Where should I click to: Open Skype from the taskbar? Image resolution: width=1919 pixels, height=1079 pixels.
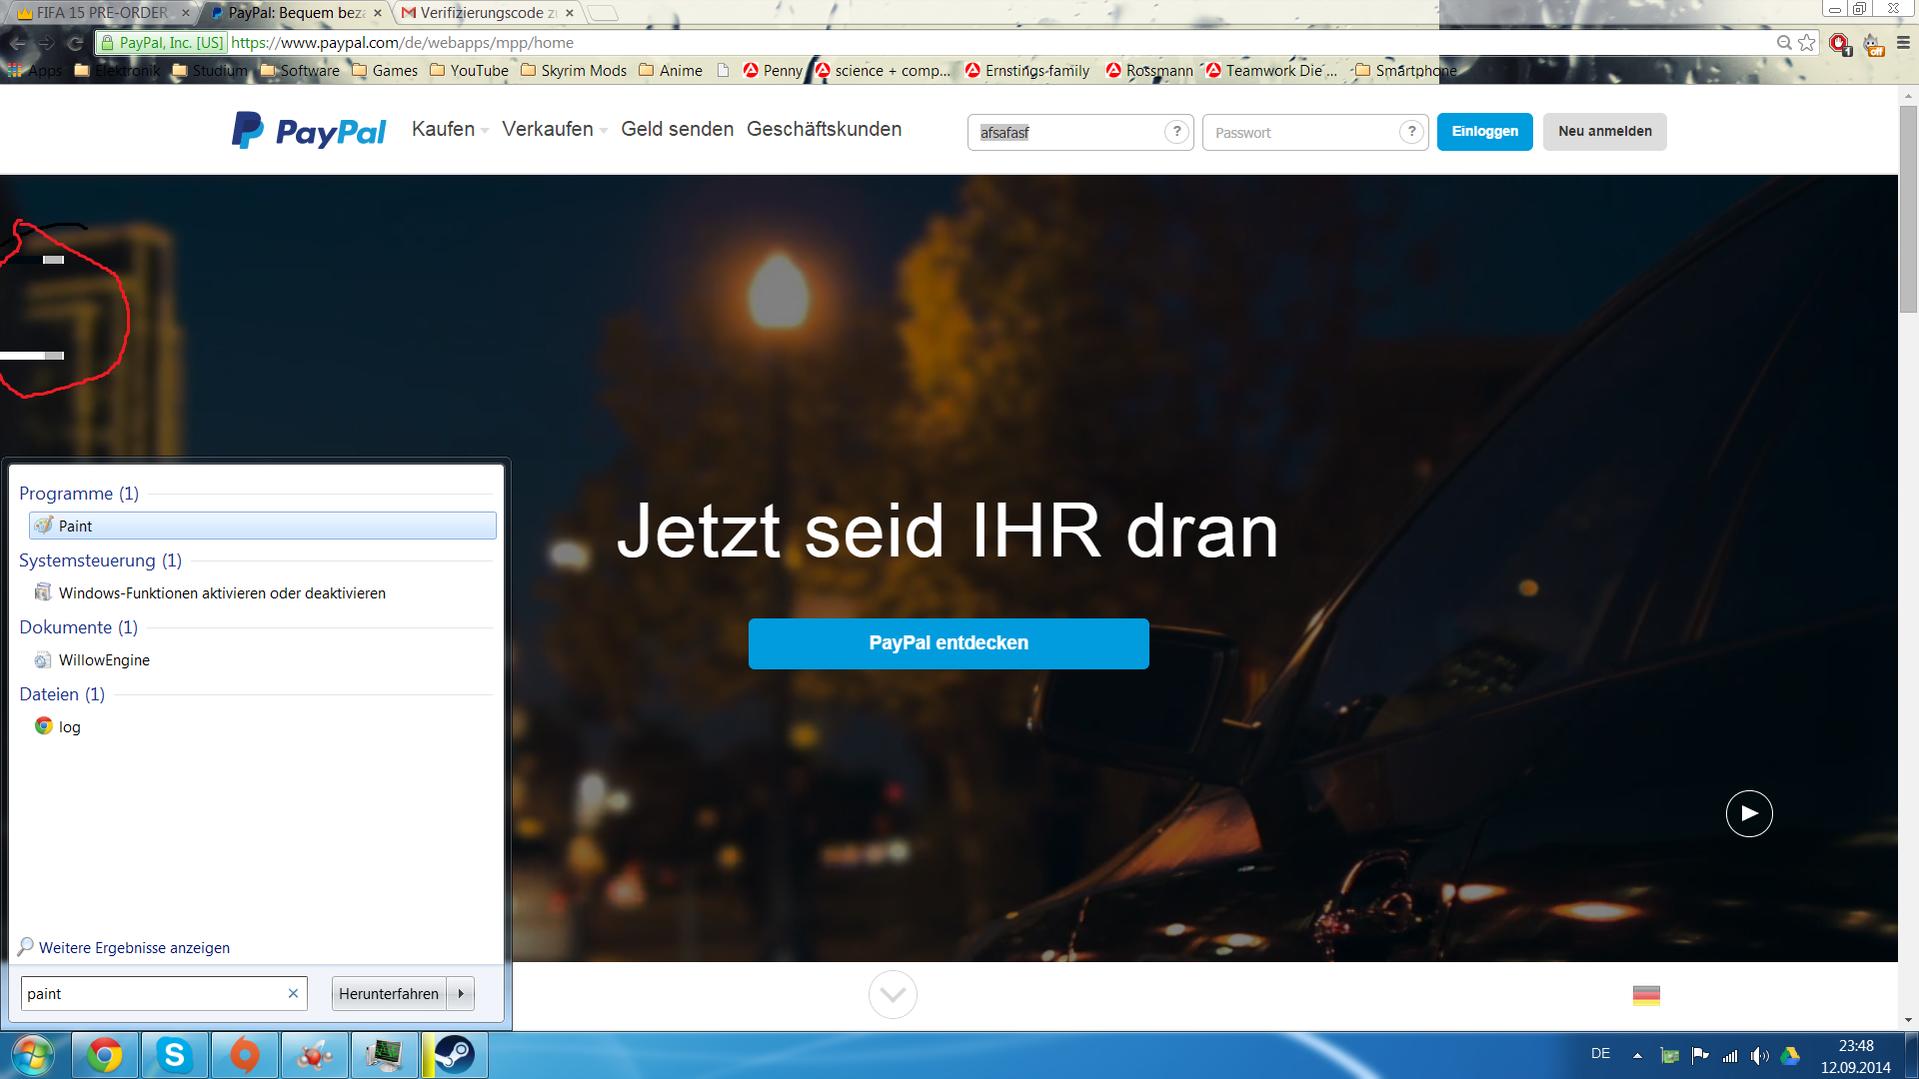point(174,1055)
